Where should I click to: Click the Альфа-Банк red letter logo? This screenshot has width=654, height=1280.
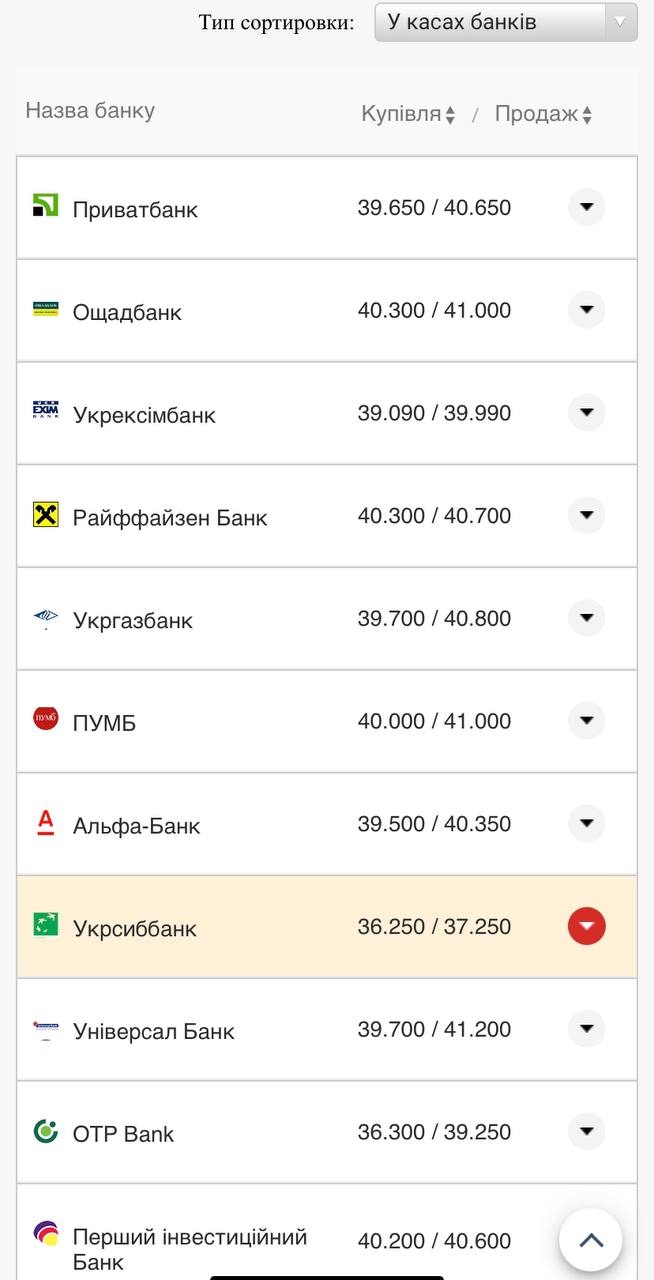tap(46, 822)
